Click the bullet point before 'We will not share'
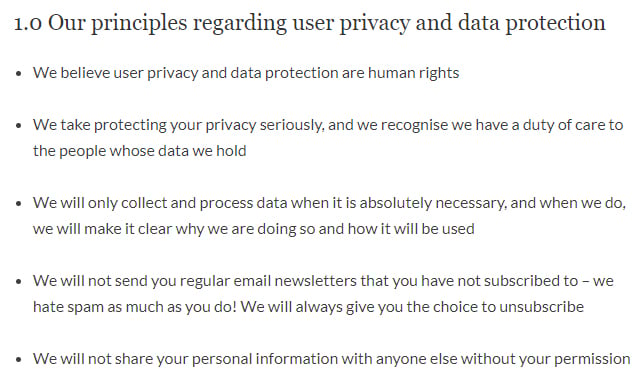The width and height of the screenshot is (644, 374). pos(18,360)
